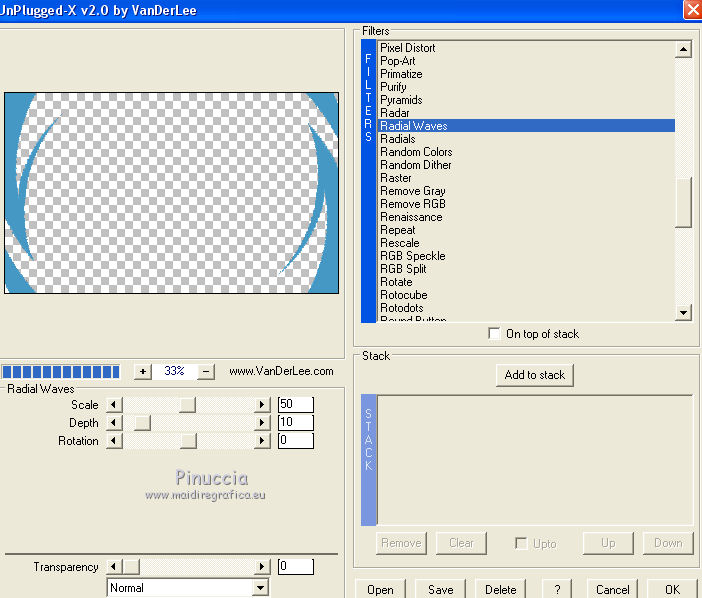
Task: Increase Depth with the right arrow
Action: point(262,423)
